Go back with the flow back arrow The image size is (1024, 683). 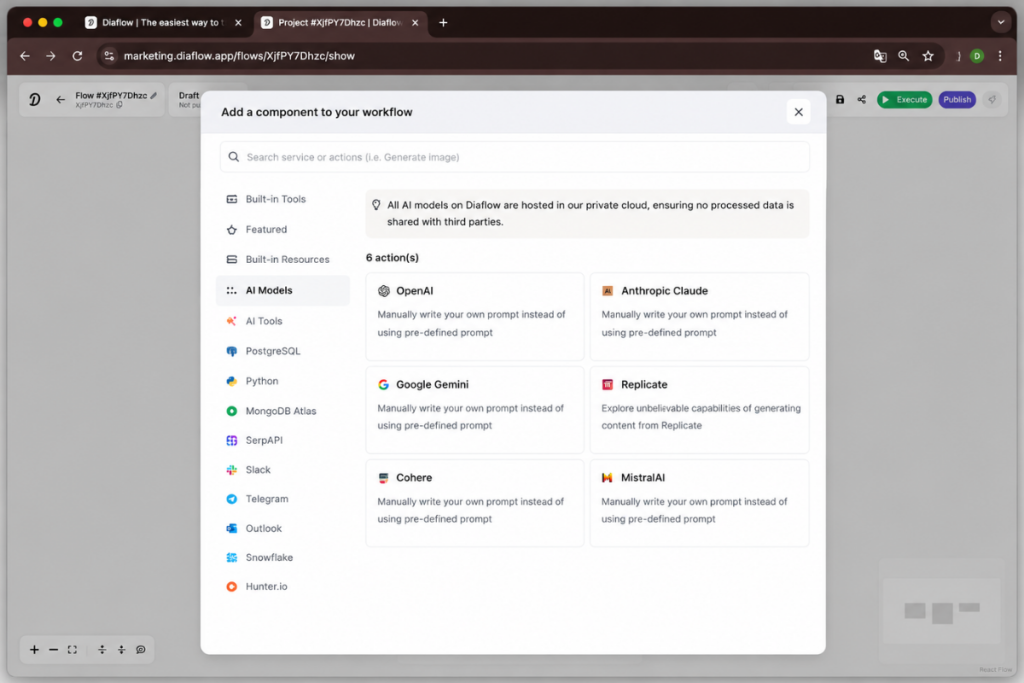tap(60, 100)
